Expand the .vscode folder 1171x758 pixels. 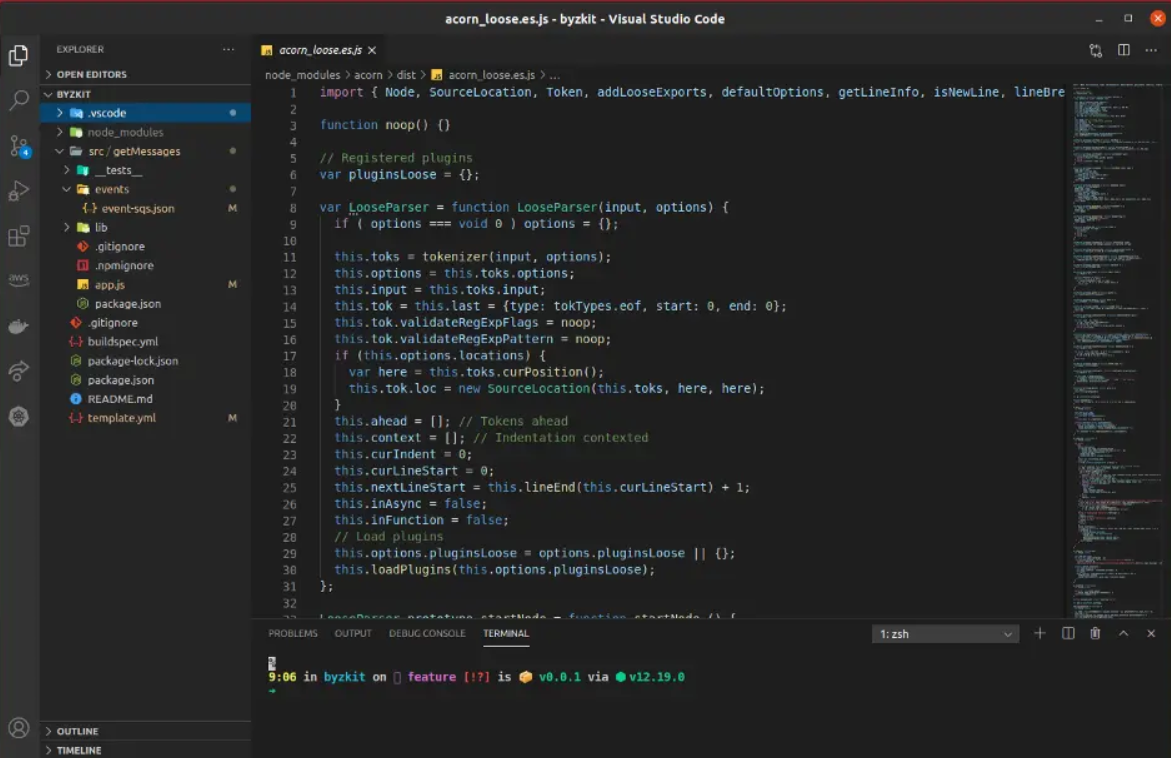click(x=146, y=113)
